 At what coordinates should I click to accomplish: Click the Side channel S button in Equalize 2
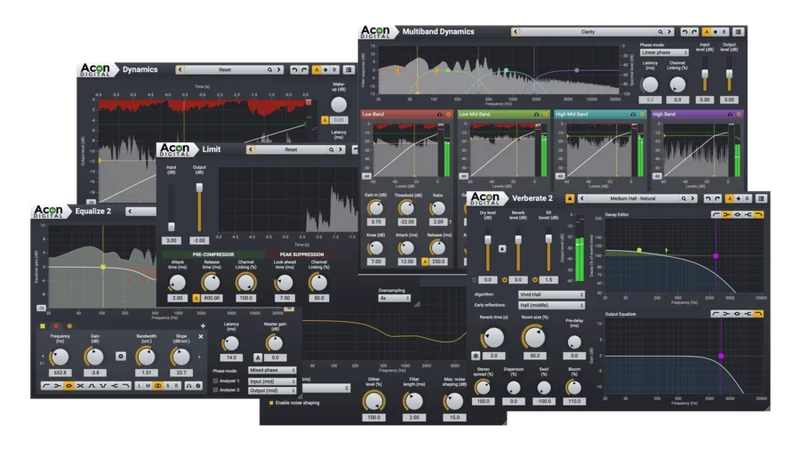168,386
